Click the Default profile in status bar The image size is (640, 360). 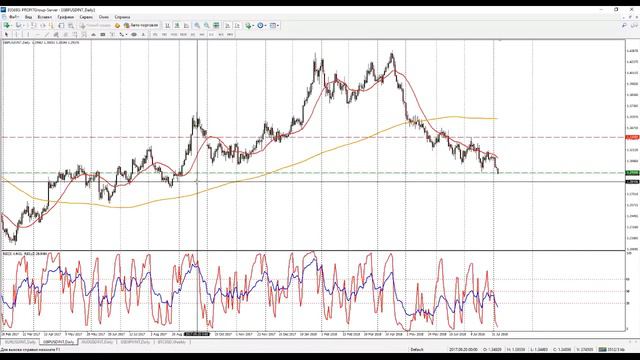(x=417, y=349)
